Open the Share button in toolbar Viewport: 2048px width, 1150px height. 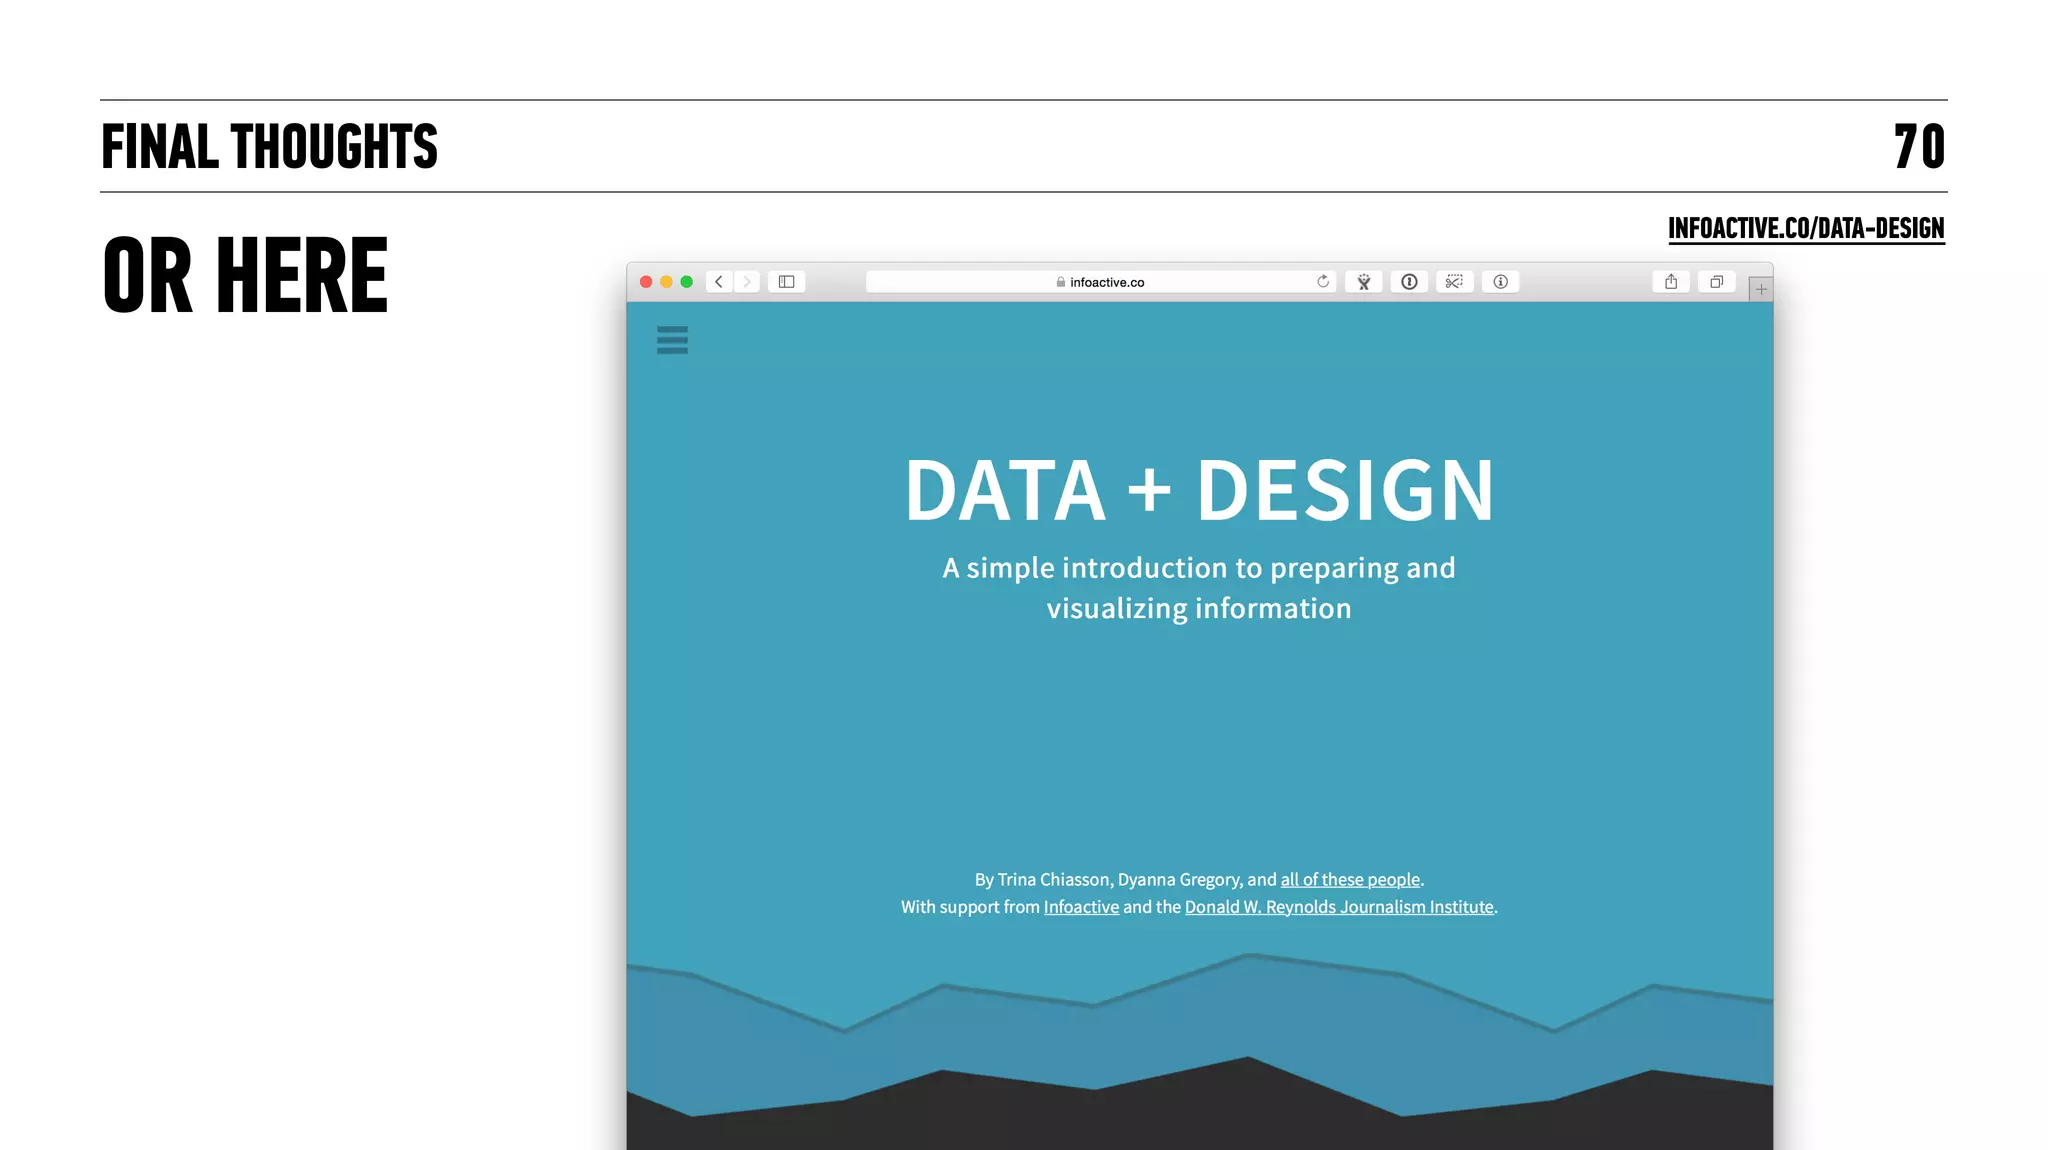pyautogui.click(x=1671, y=282)
